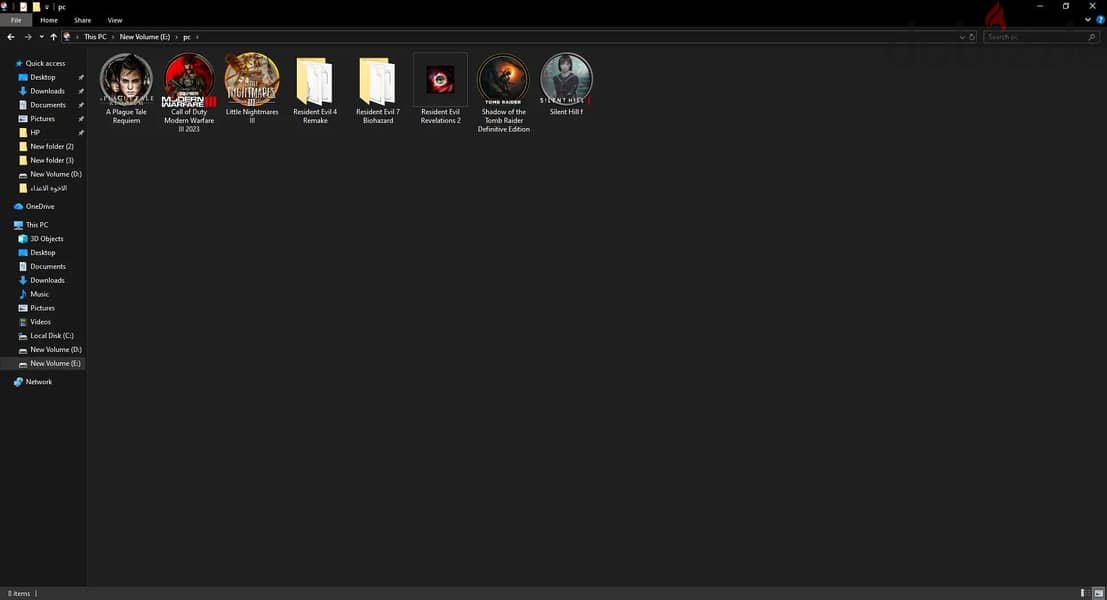Image resolution: width=1107 pixels, height=600 pixels.
Task: Open the Share ribbon tab
Action: pos(83,20)
